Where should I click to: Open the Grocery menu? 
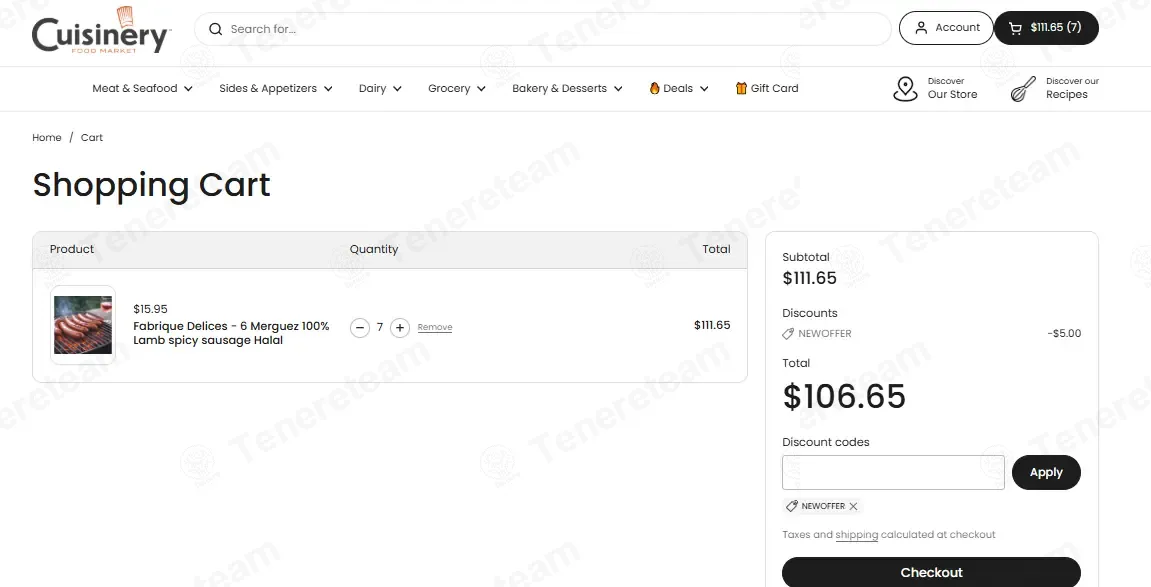click(457, 89)
